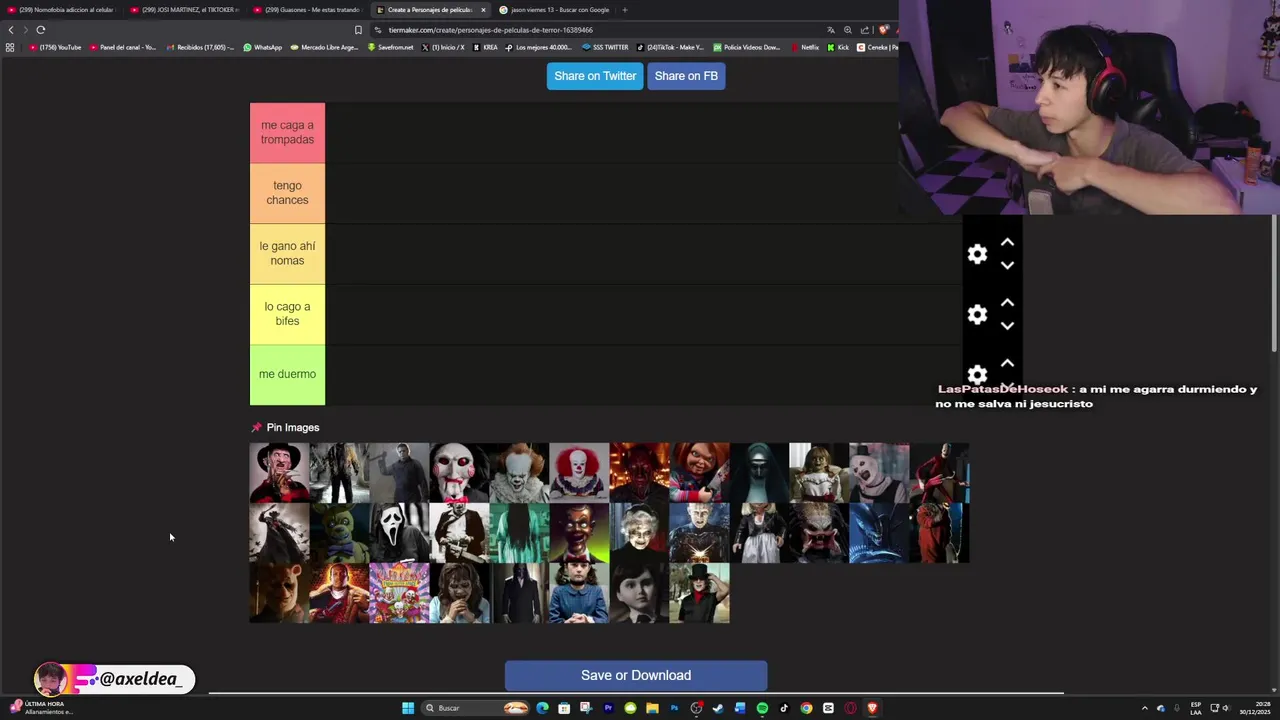Select Pinhead thumbnail
Viewport: 1280px width, 720px height.
pos(699,533)
